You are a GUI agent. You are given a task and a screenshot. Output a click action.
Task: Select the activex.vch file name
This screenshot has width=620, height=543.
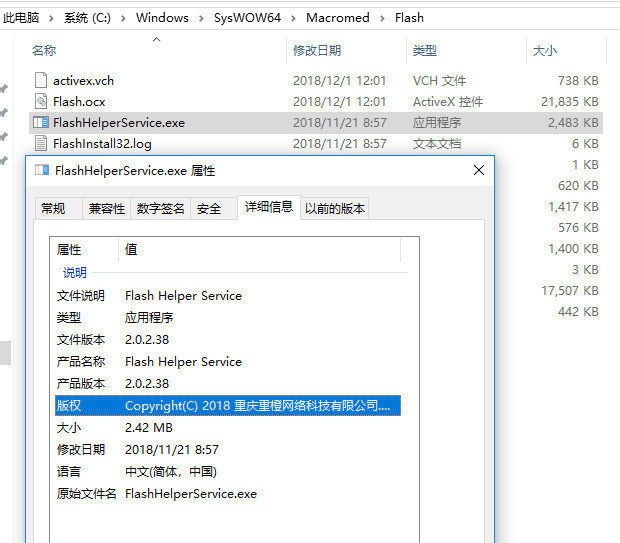click(x=83, y=81)
